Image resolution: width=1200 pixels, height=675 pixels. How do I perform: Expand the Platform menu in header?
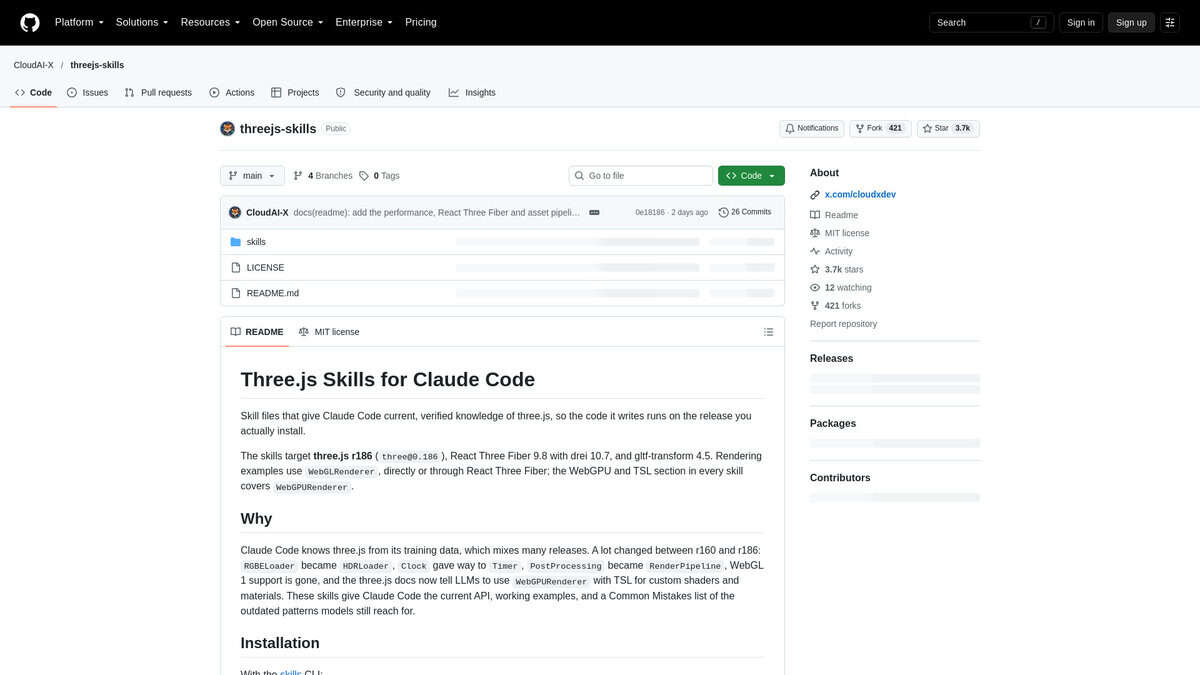tap(79, 22)
